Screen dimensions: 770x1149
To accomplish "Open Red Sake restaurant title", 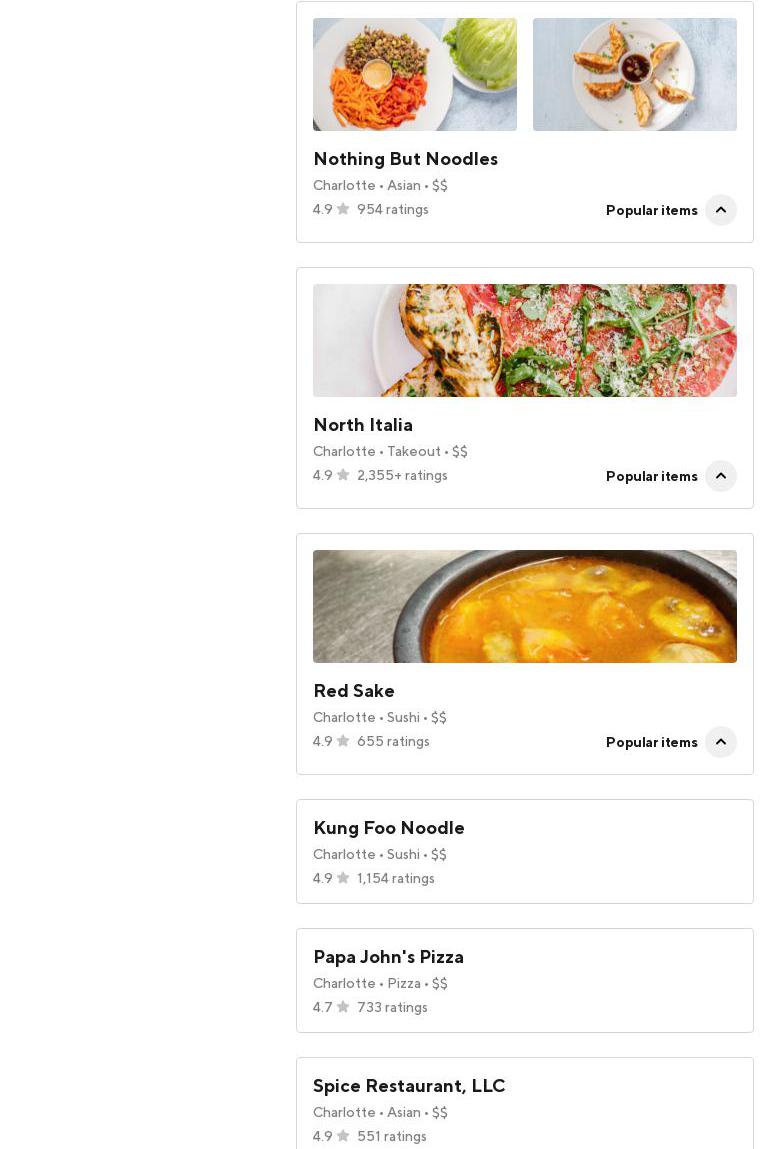I will pyautogui.click(x=353, y=691).
